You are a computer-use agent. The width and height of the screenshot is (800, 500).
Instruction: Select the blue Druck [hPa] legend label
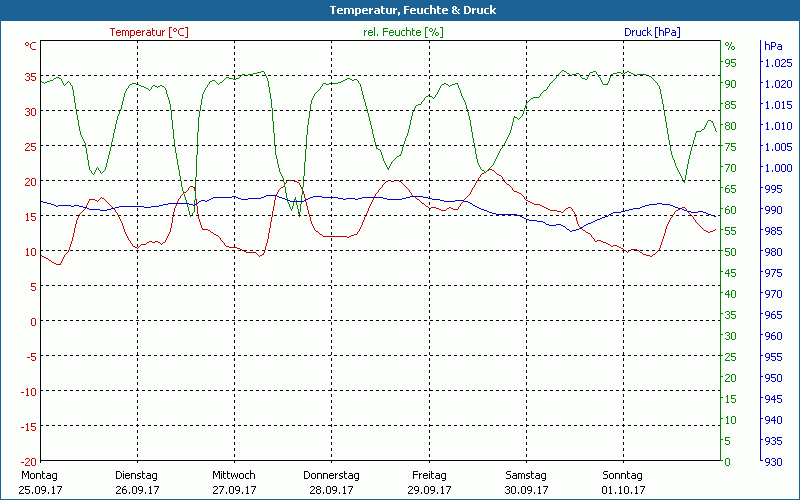[x=652, y=32]
